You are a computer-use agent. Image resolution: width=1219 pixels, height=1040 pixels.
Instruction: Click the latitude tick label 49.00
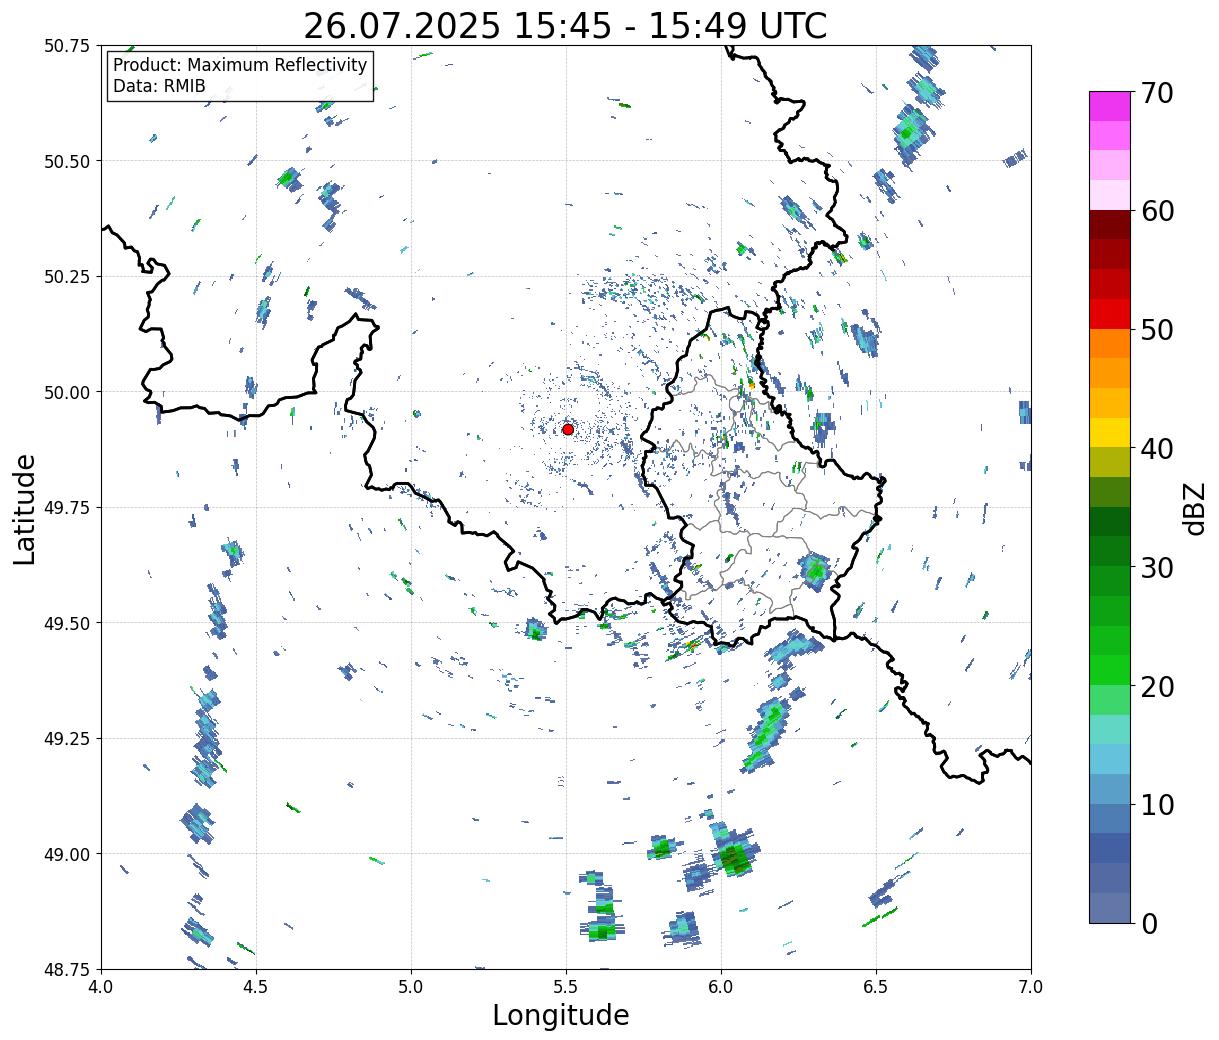pos(67,854)
